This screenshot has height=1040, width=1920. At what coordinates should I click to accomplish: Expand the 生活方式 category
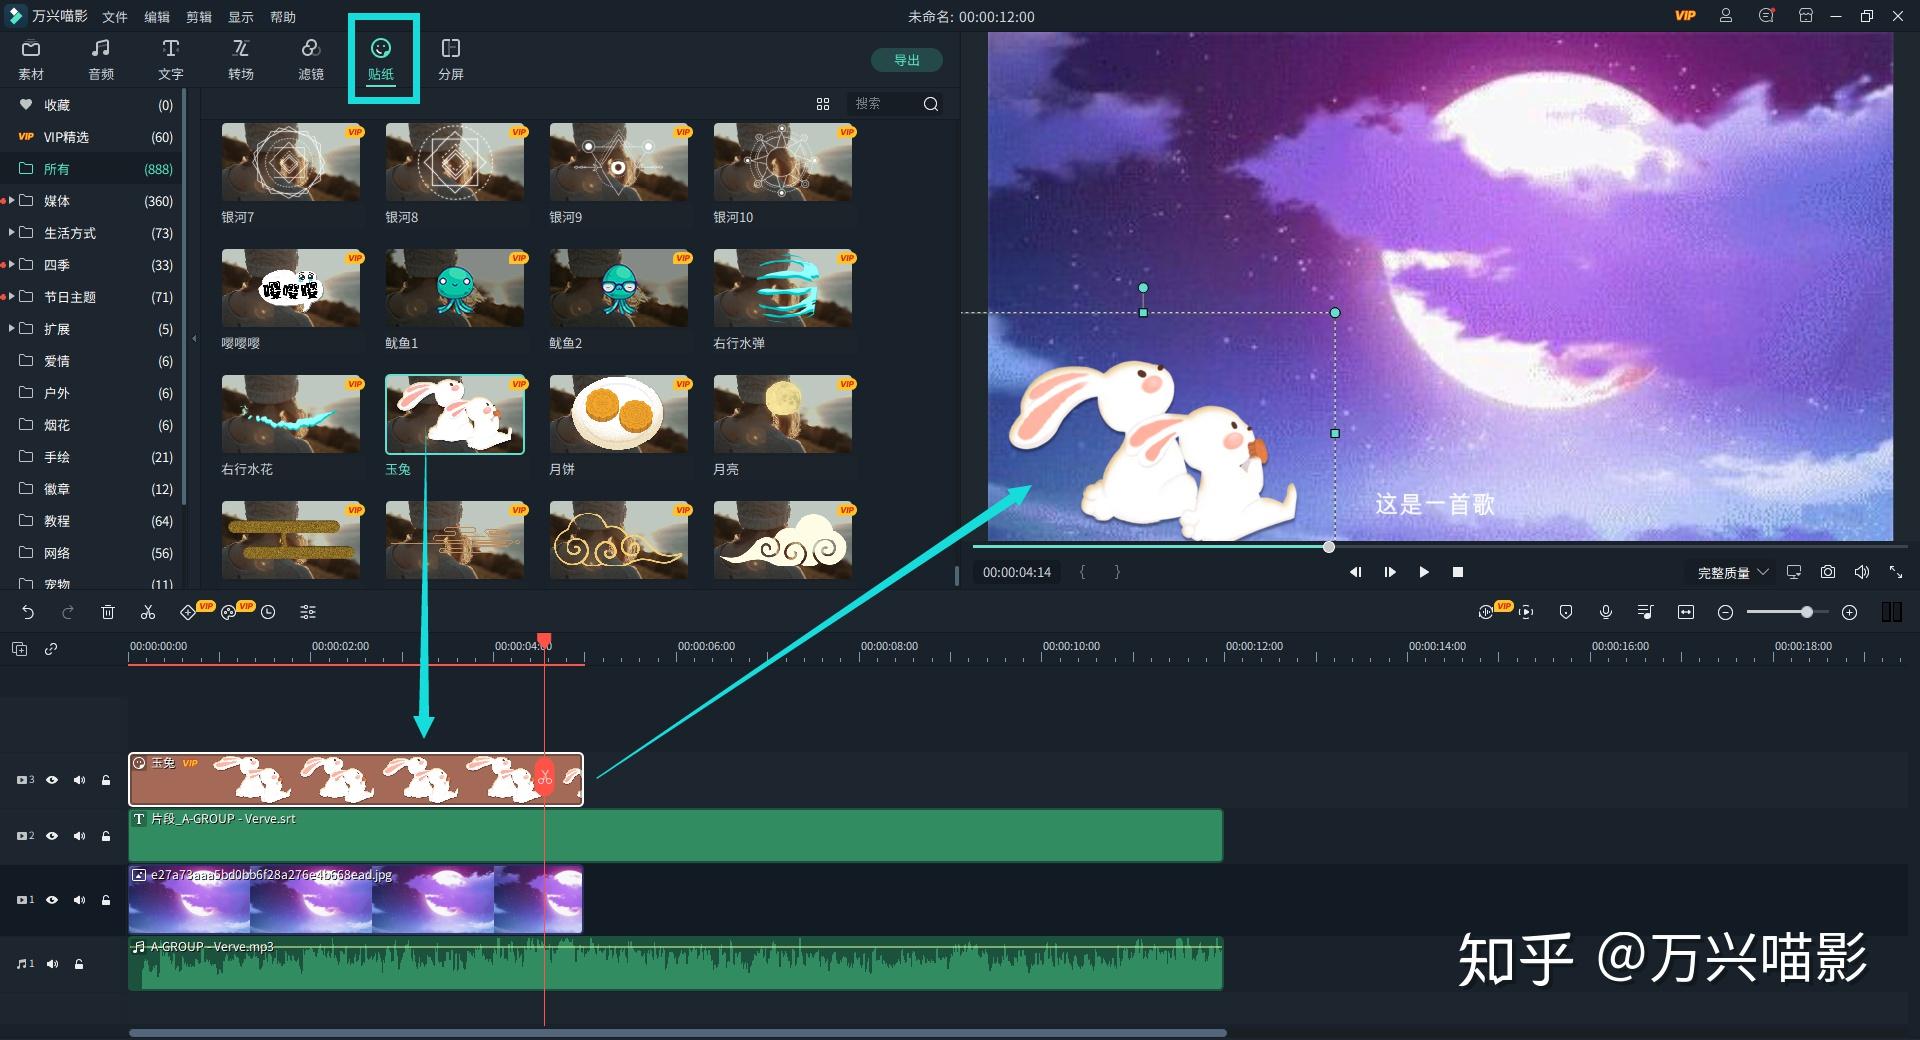click(12, 232)
